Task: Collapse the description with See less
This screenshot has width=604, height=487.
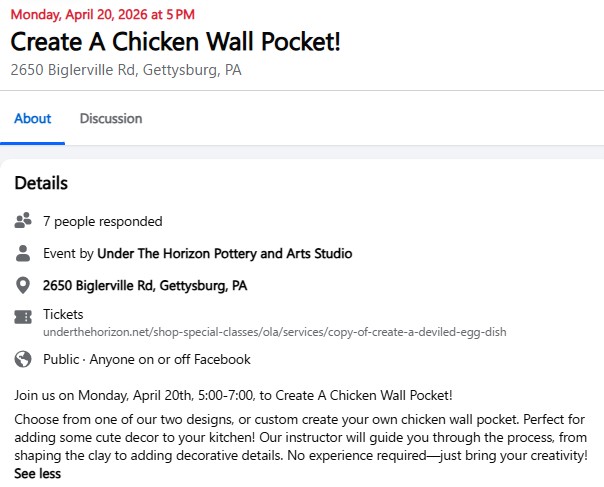Action: pyautogui.click(x=37, y=474)
